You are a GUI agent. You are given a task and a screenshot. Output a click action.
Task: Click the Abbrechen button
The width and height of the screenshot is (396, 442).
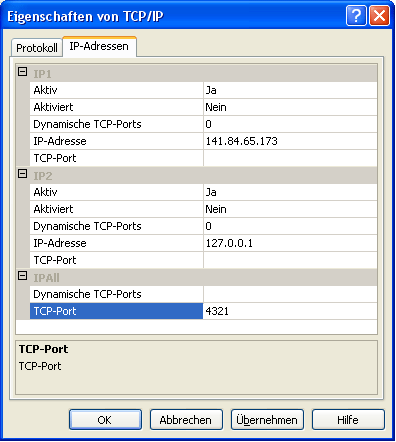(x=186, y=420)
